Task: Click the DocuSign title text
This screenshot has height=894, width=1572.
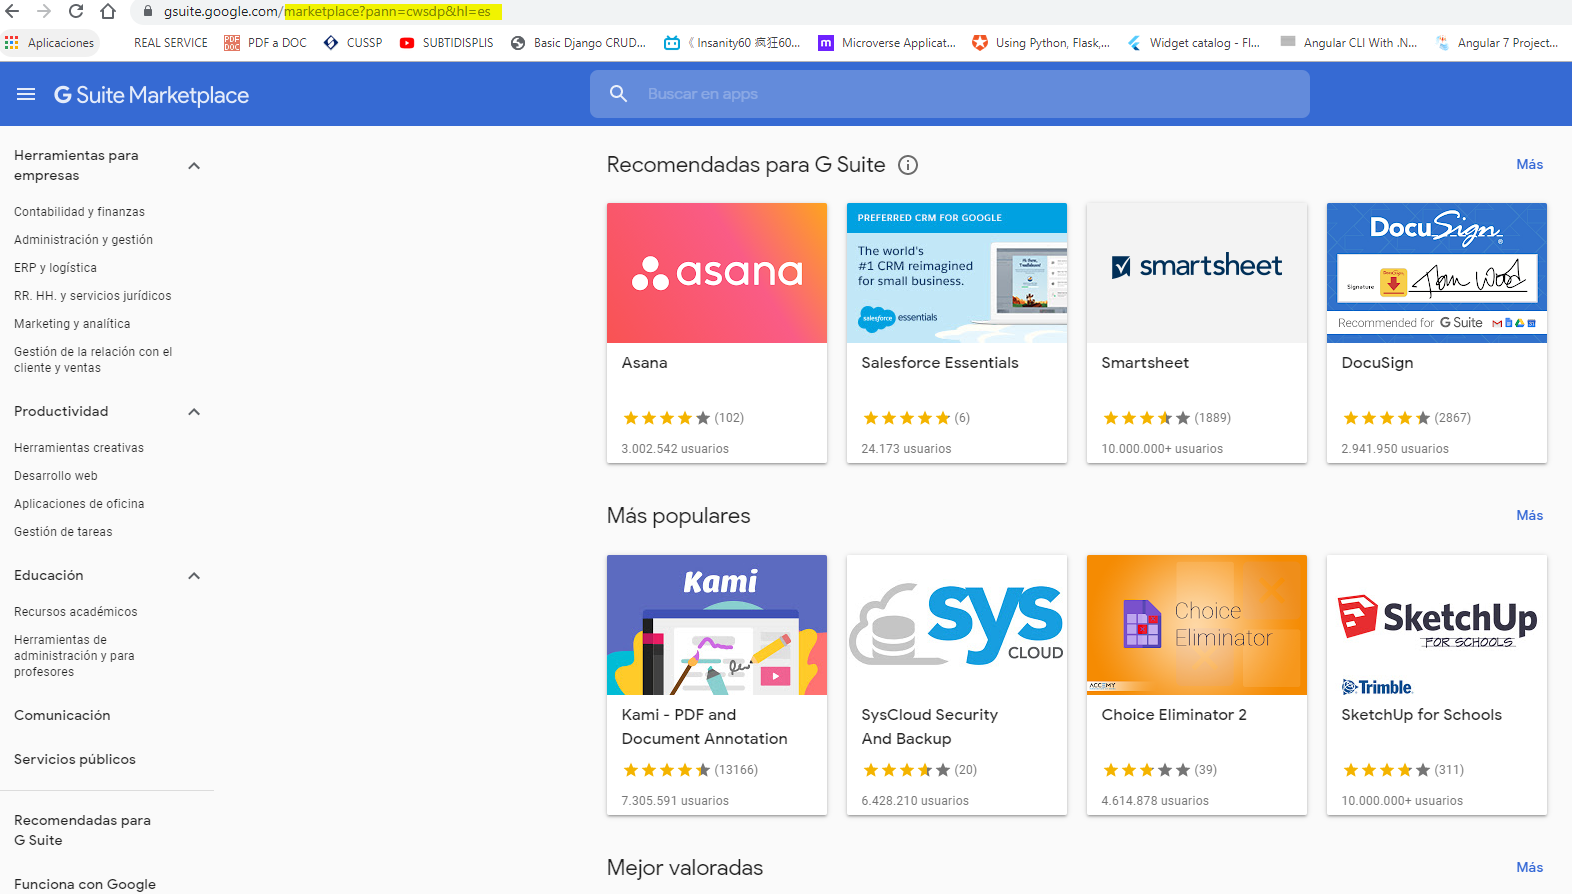Action: tap(1377, 363)
